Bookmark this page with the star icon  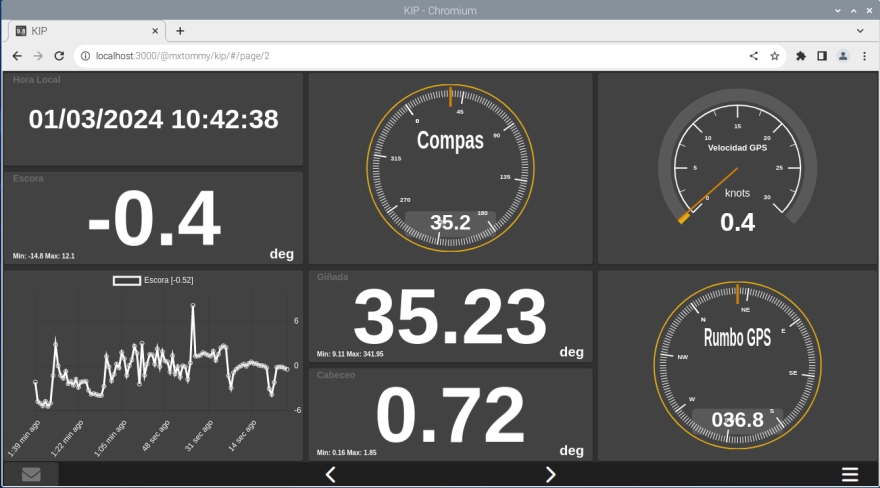coord(774,56)
